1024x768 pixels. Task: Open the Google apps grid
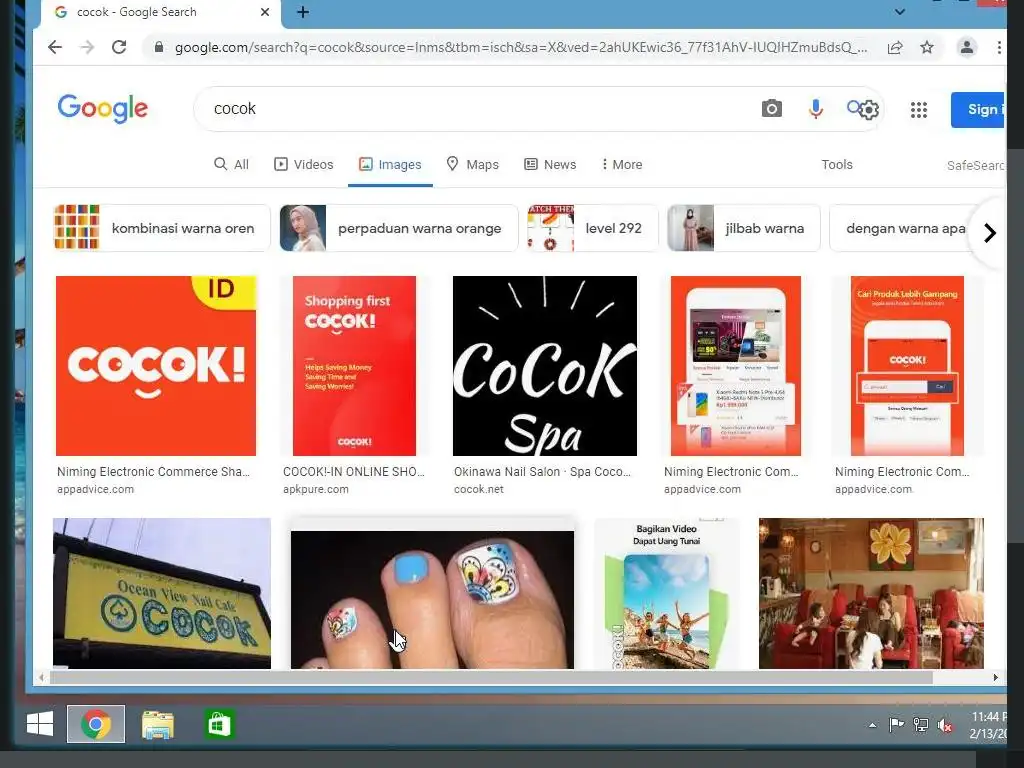pos(919,110)
